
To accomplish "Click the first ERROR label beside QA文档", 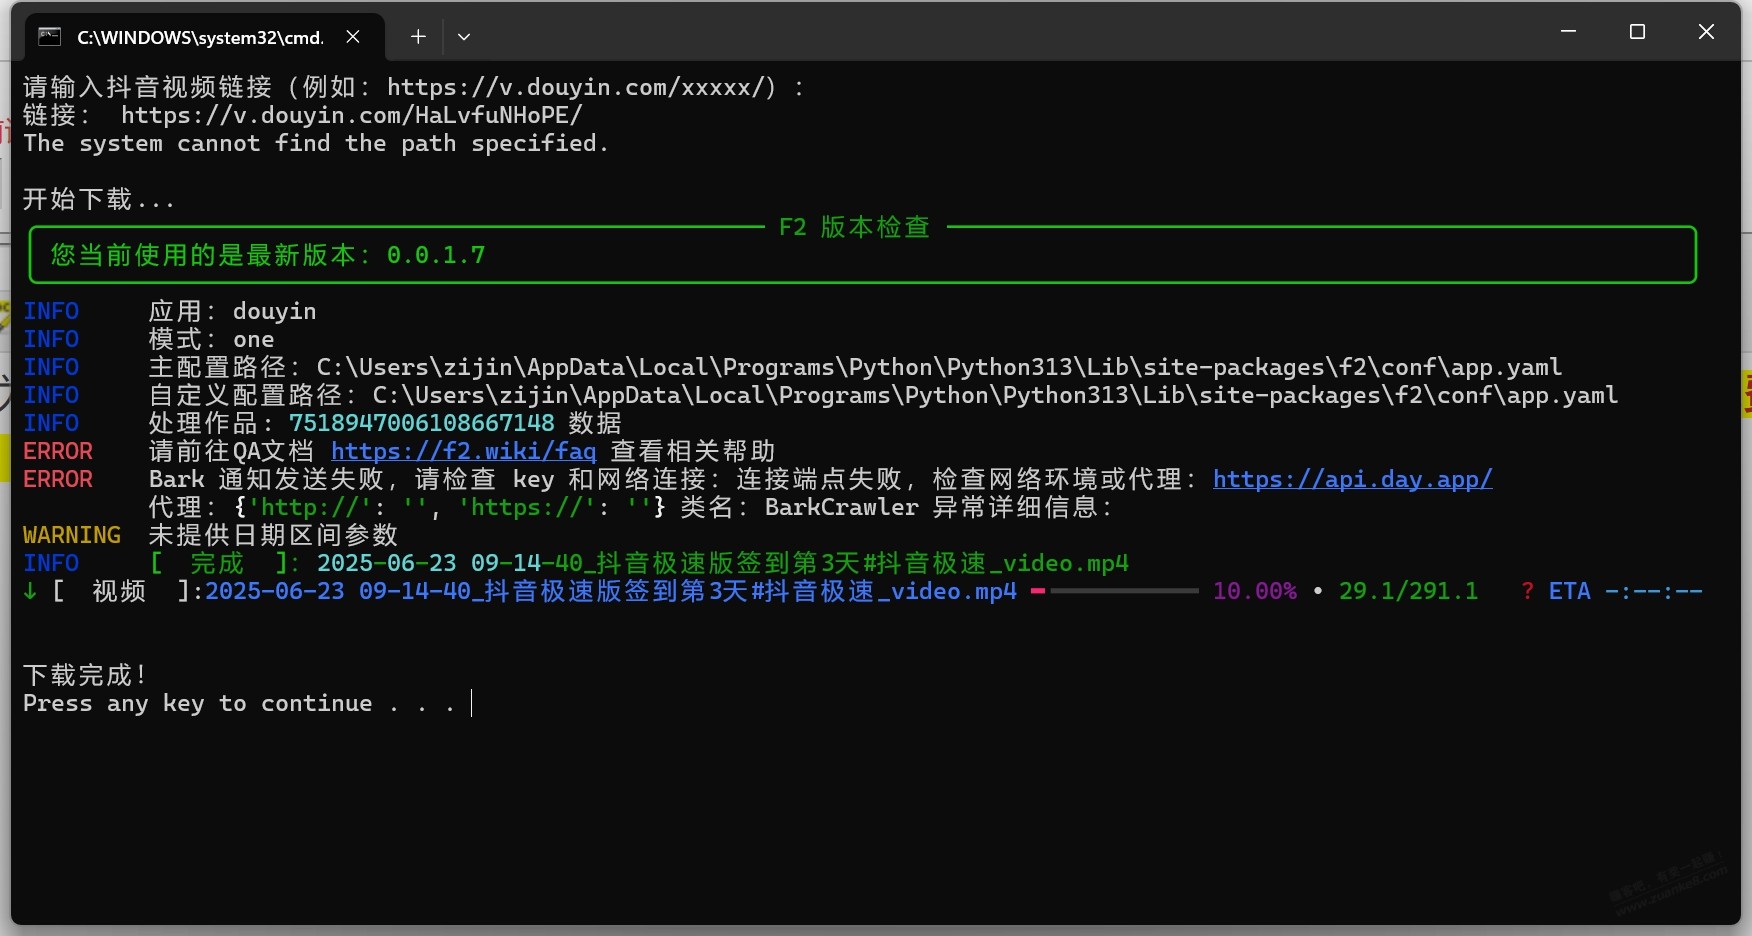I will coord(58,452).
